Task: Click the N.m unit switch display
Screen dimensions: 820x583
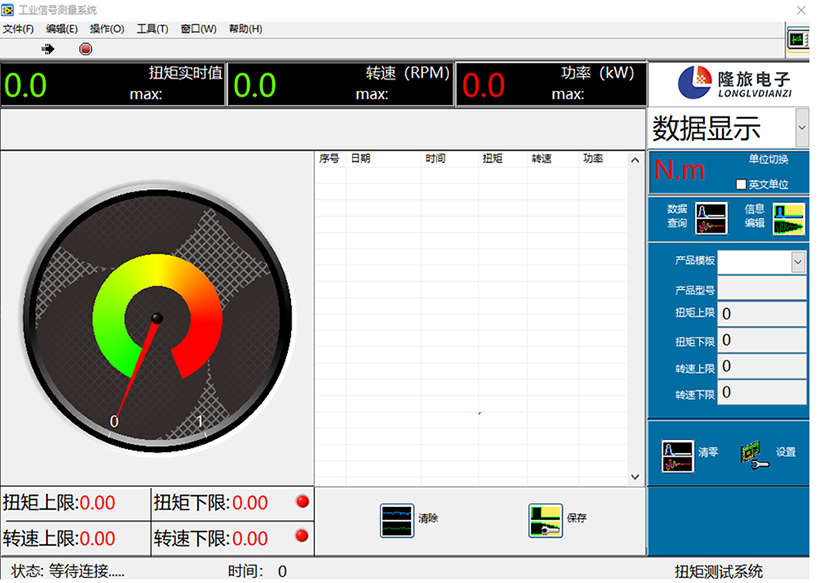Action: pos(680,171)
